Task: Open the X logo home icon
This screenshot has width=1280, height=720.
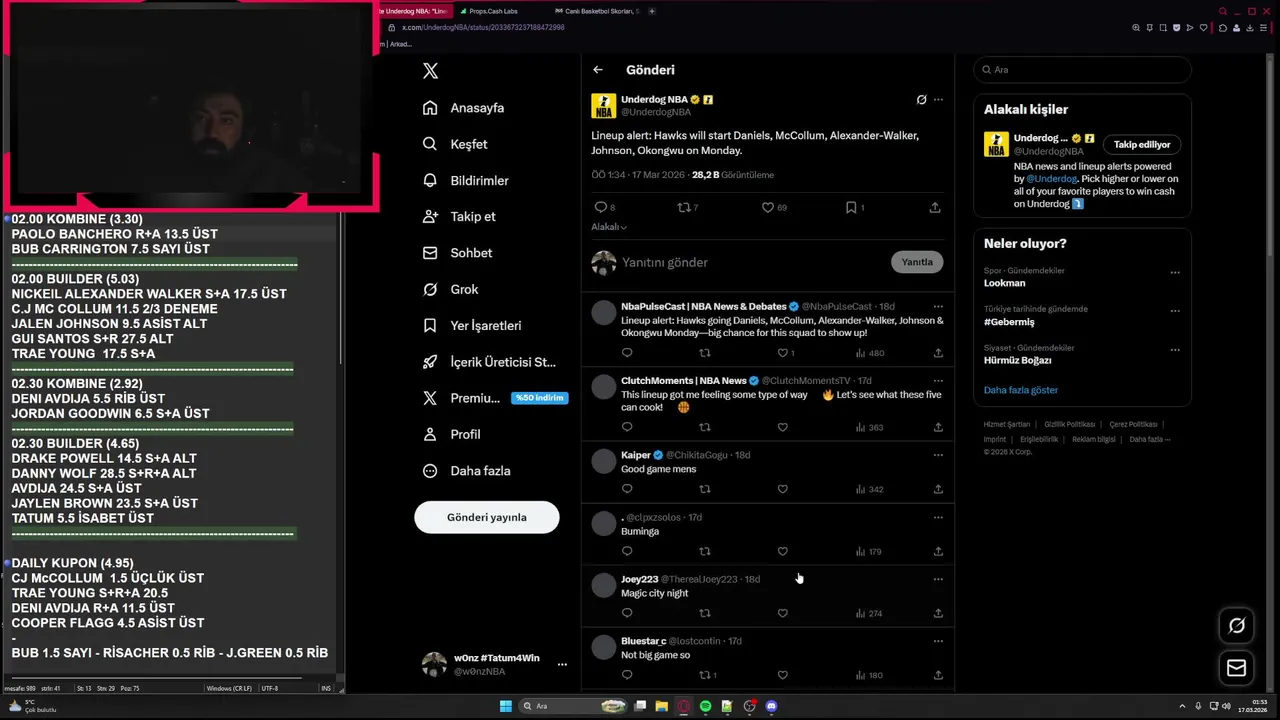Action: click(430, 71)
